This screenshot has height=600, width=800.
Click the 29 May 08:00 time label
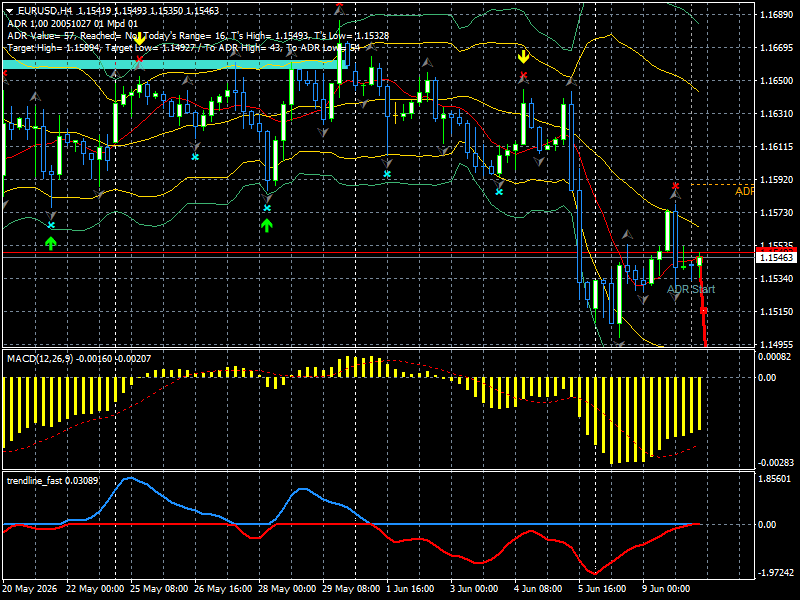click(x=351, y=589)
